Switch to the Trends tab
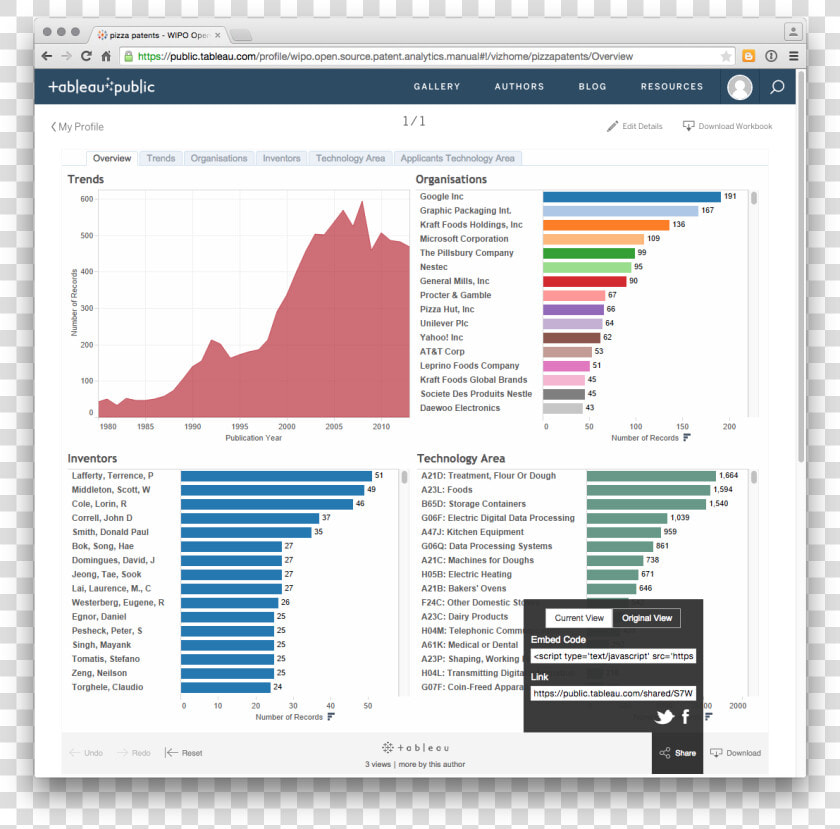Screen dimensions: 840x829 (161, 158)
